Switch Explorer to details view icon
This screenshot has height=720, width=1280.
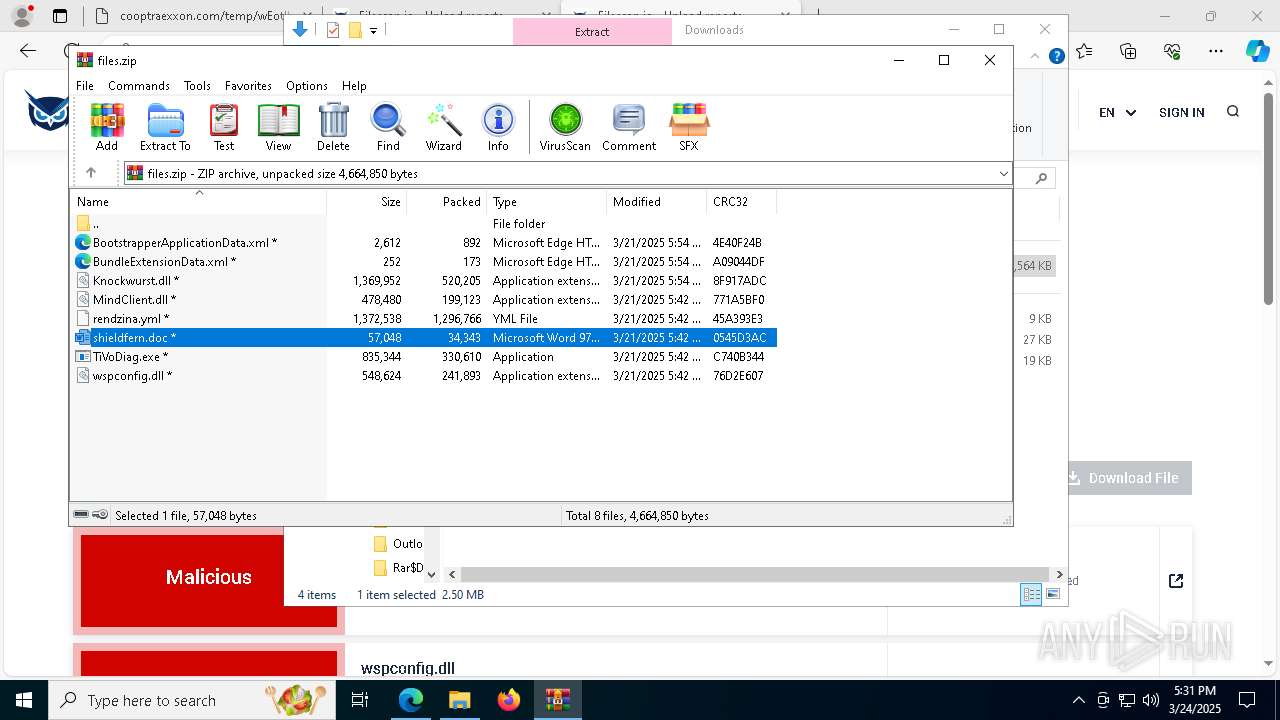(x=1031, y=595)
